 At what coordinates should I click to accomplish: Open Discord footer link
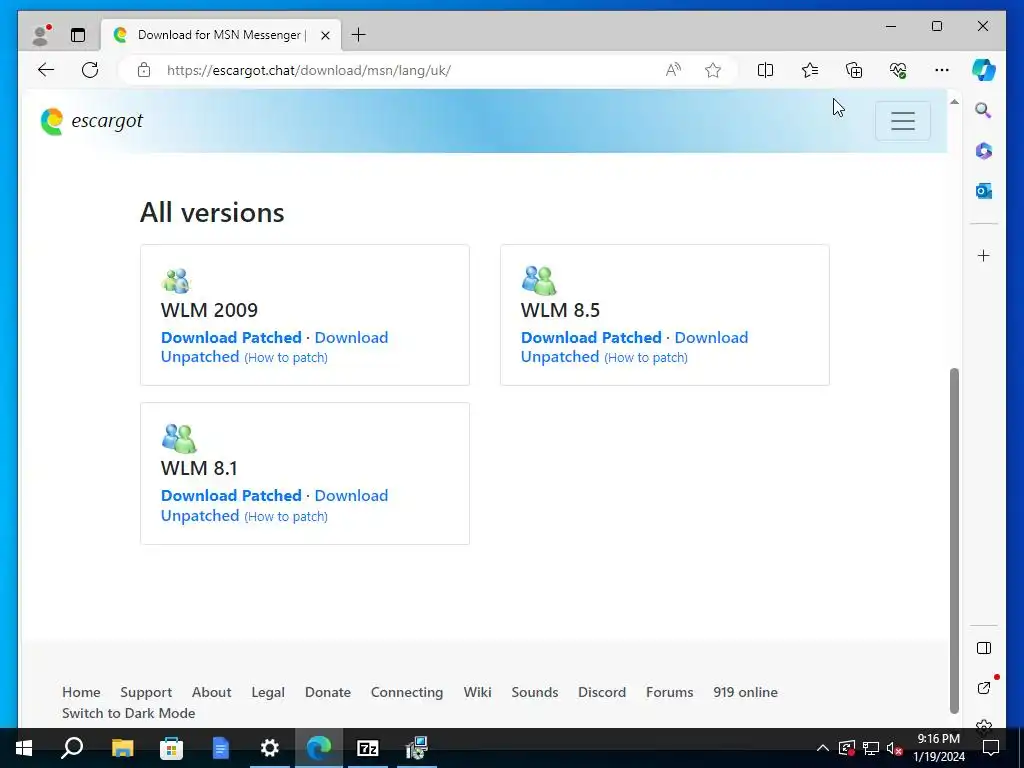coord(602,692)
